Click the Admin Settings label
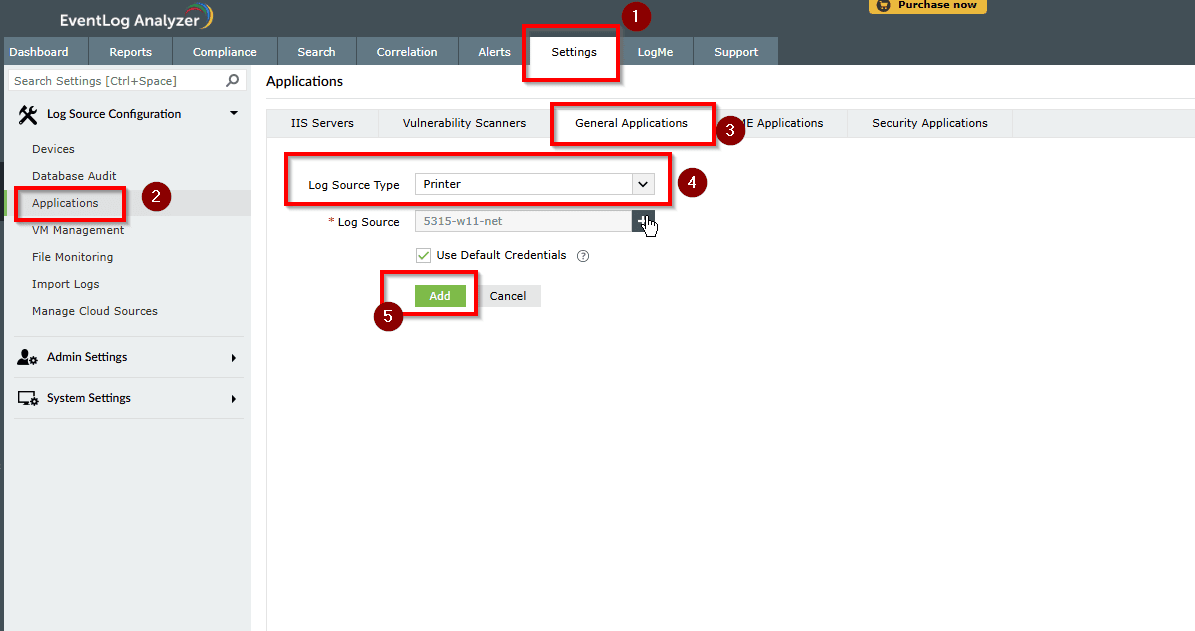1195x631 pixels. (x=87, y=357)
